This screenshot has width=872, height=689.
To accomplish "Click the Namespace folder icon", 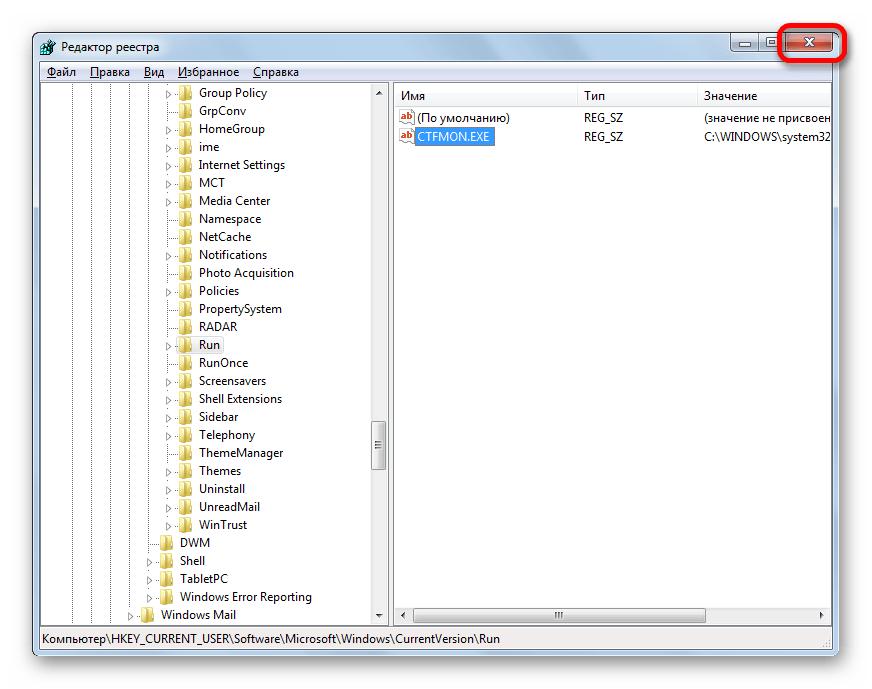I will tap(186, 219).
